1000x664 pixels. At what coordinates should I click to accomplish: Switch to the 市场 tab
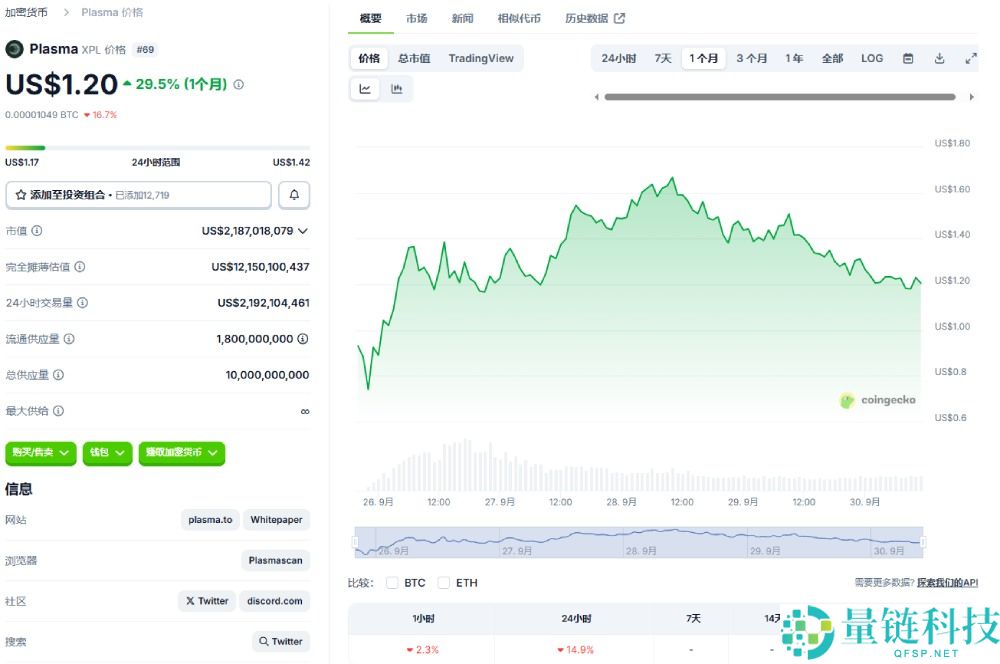(417, 17)
